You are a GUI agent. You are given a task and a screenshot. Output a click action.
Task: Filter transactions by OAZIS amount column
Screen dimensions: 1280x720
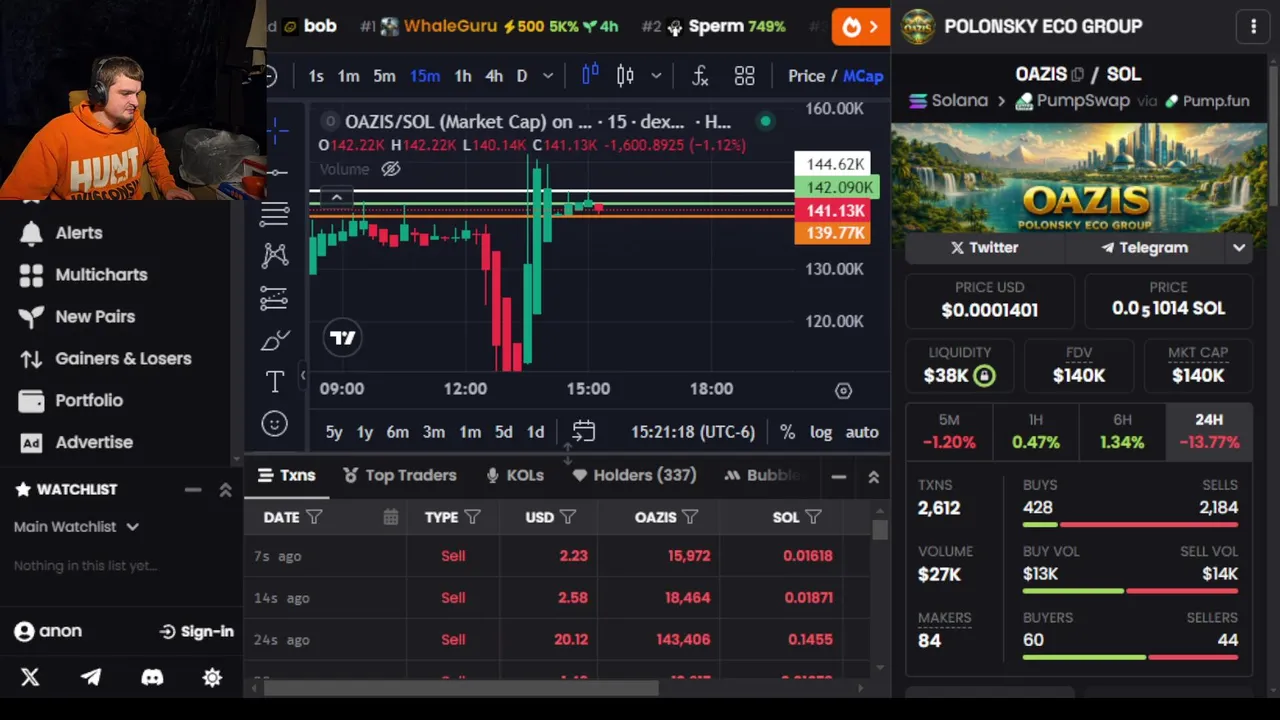[690, 517]
